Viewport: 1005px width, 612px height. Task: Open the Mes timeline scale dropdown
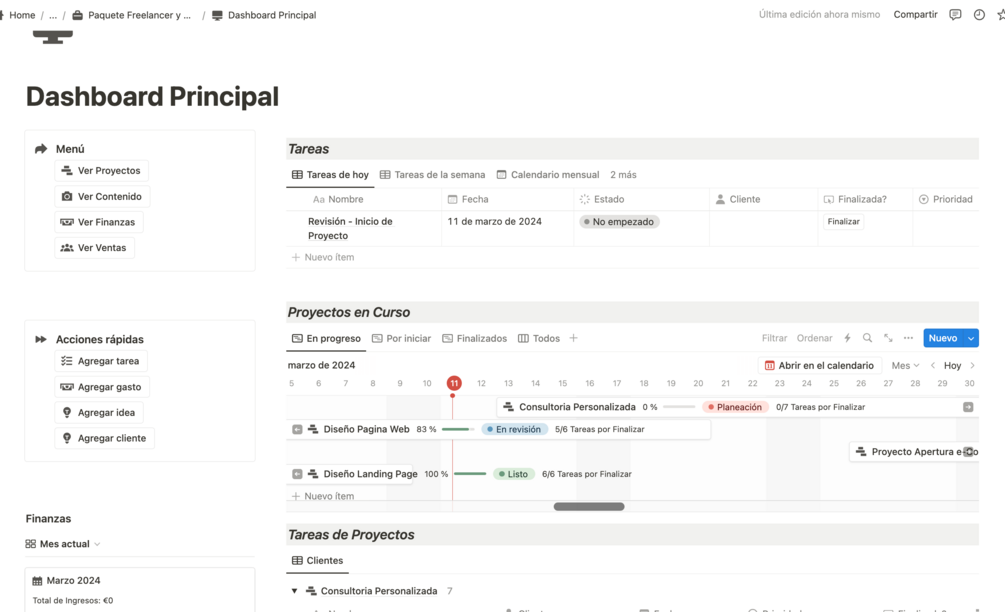pyautogui.click(x=905, y=365)
